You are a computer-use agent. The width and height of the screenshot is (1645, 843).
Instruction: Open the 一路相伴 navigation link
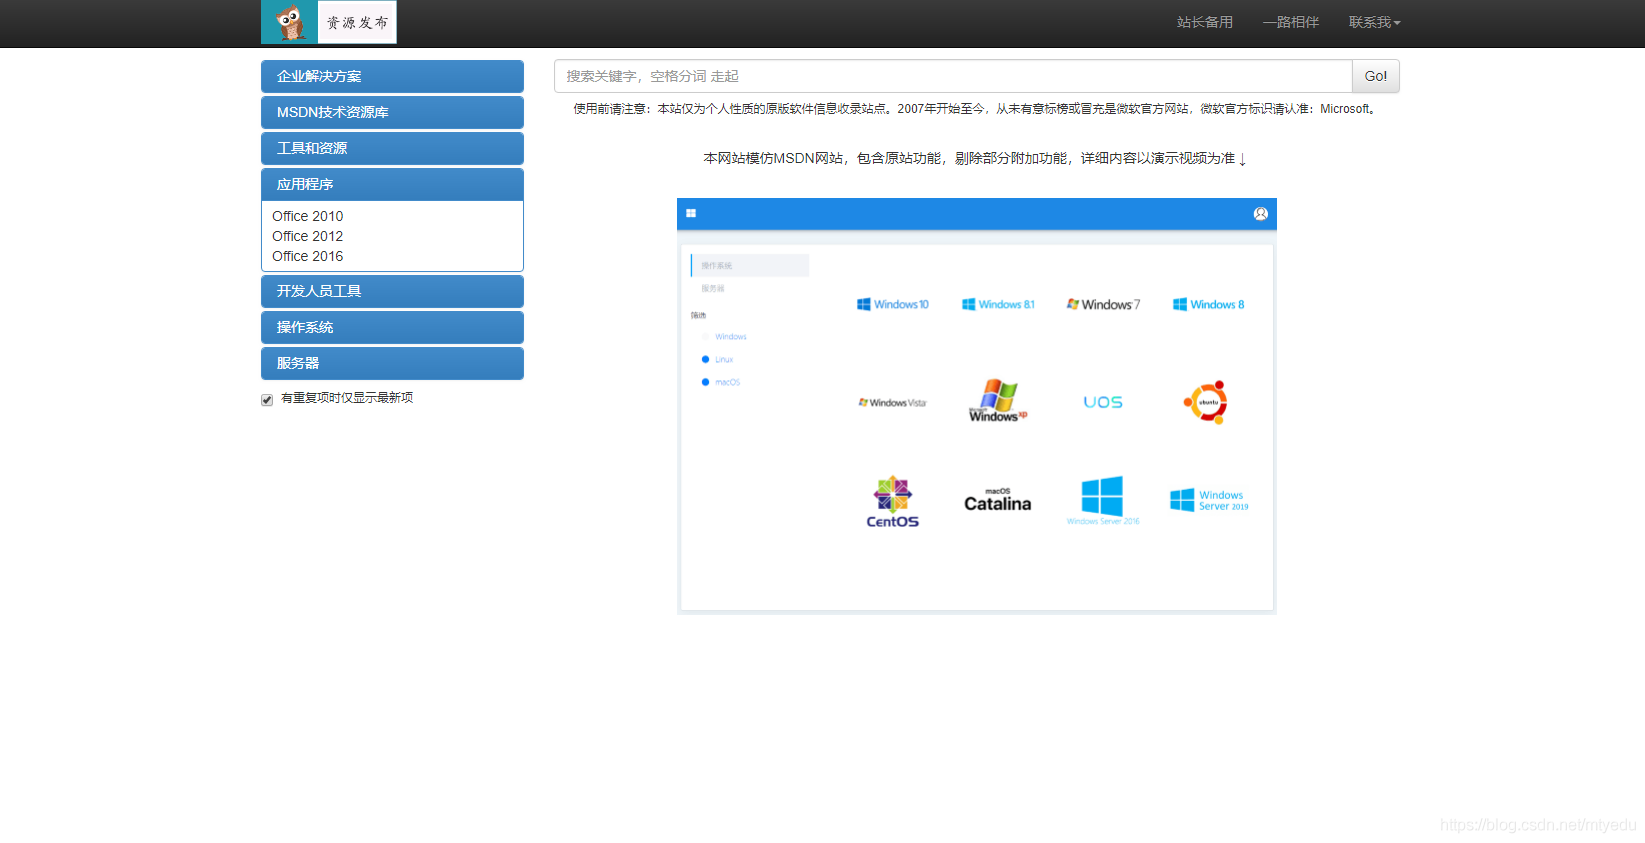coord(1291,22)
